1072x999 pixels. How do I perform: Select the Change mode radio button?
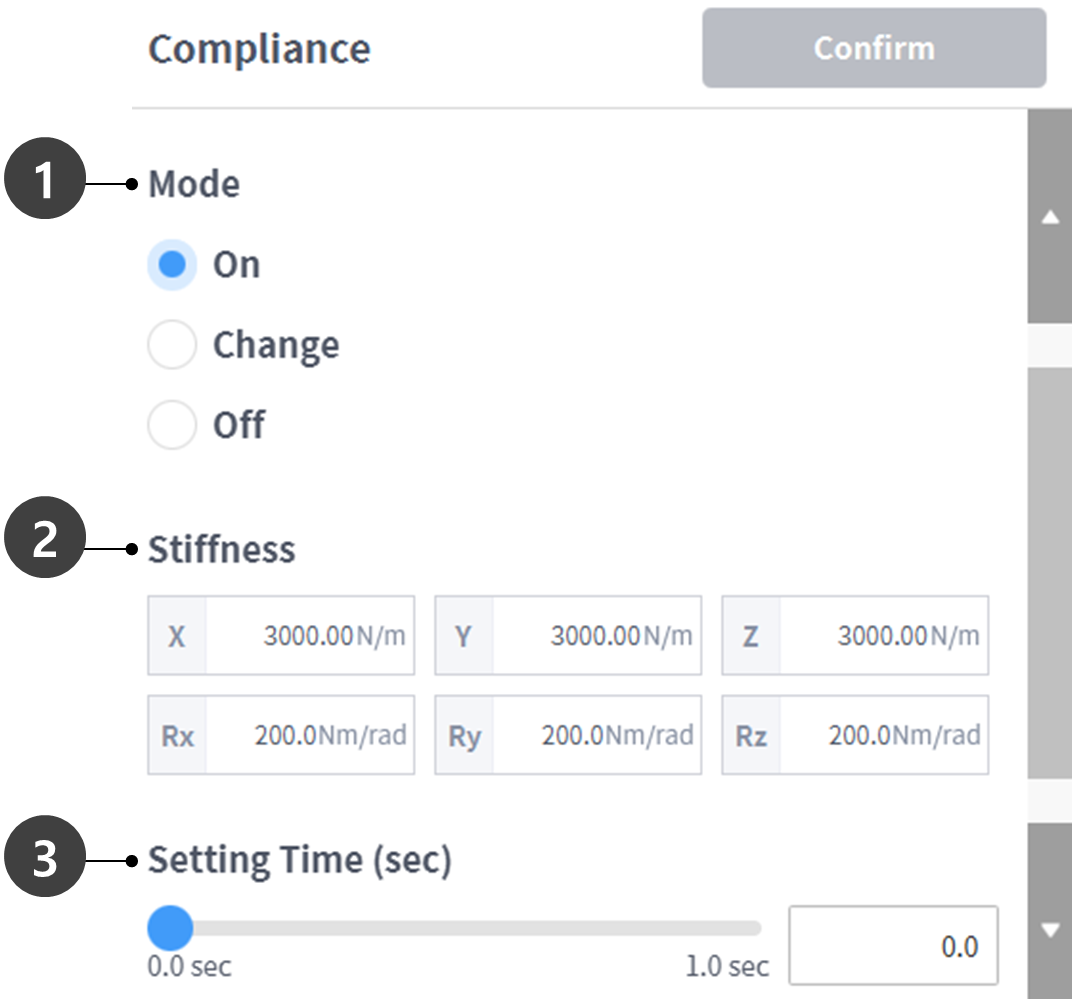coord(172,346)
